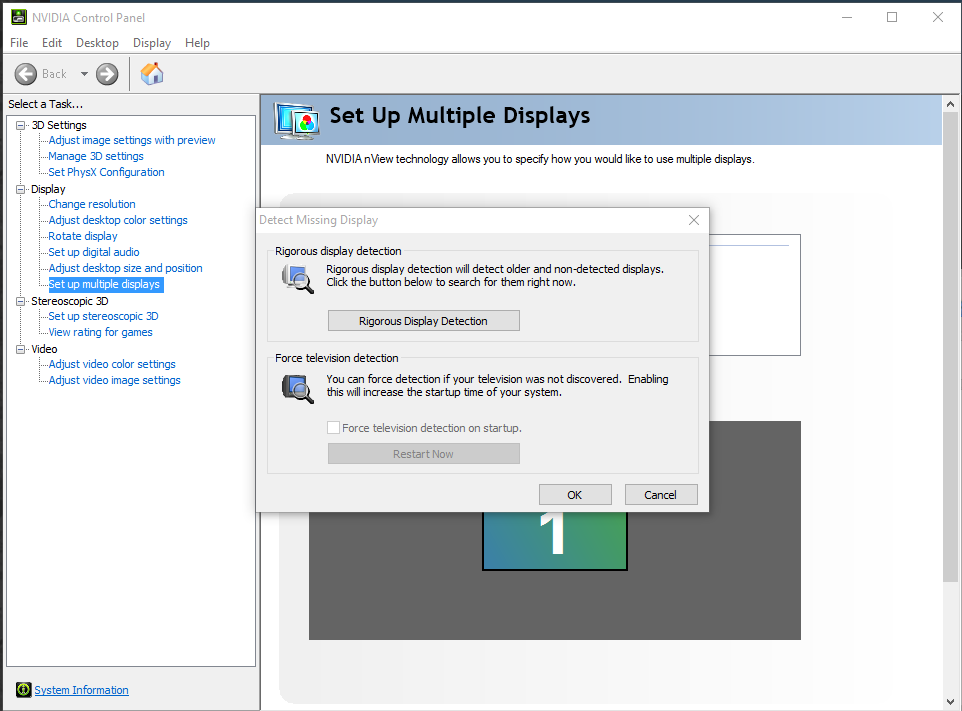Click the Back arrow icon in toolbar
962x711 pixels.
[x=26, y=74]
